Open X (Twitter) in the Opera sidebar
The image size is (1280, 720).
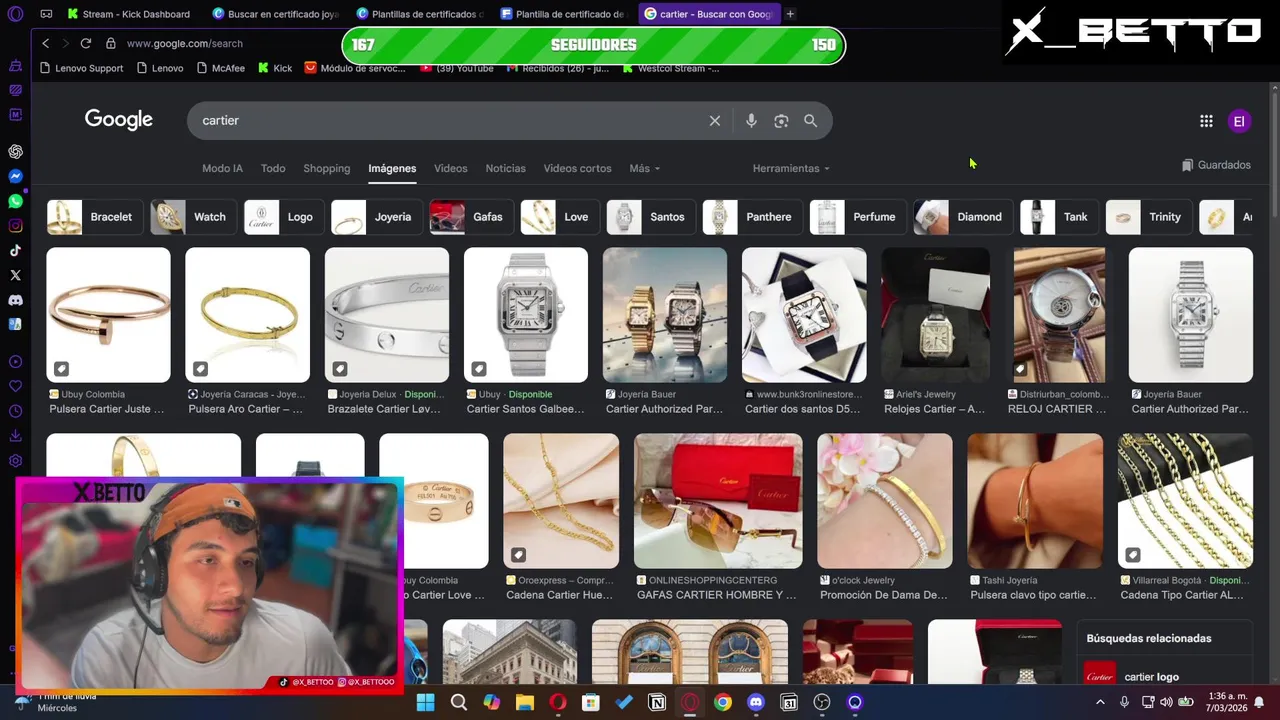pos(15,275)
